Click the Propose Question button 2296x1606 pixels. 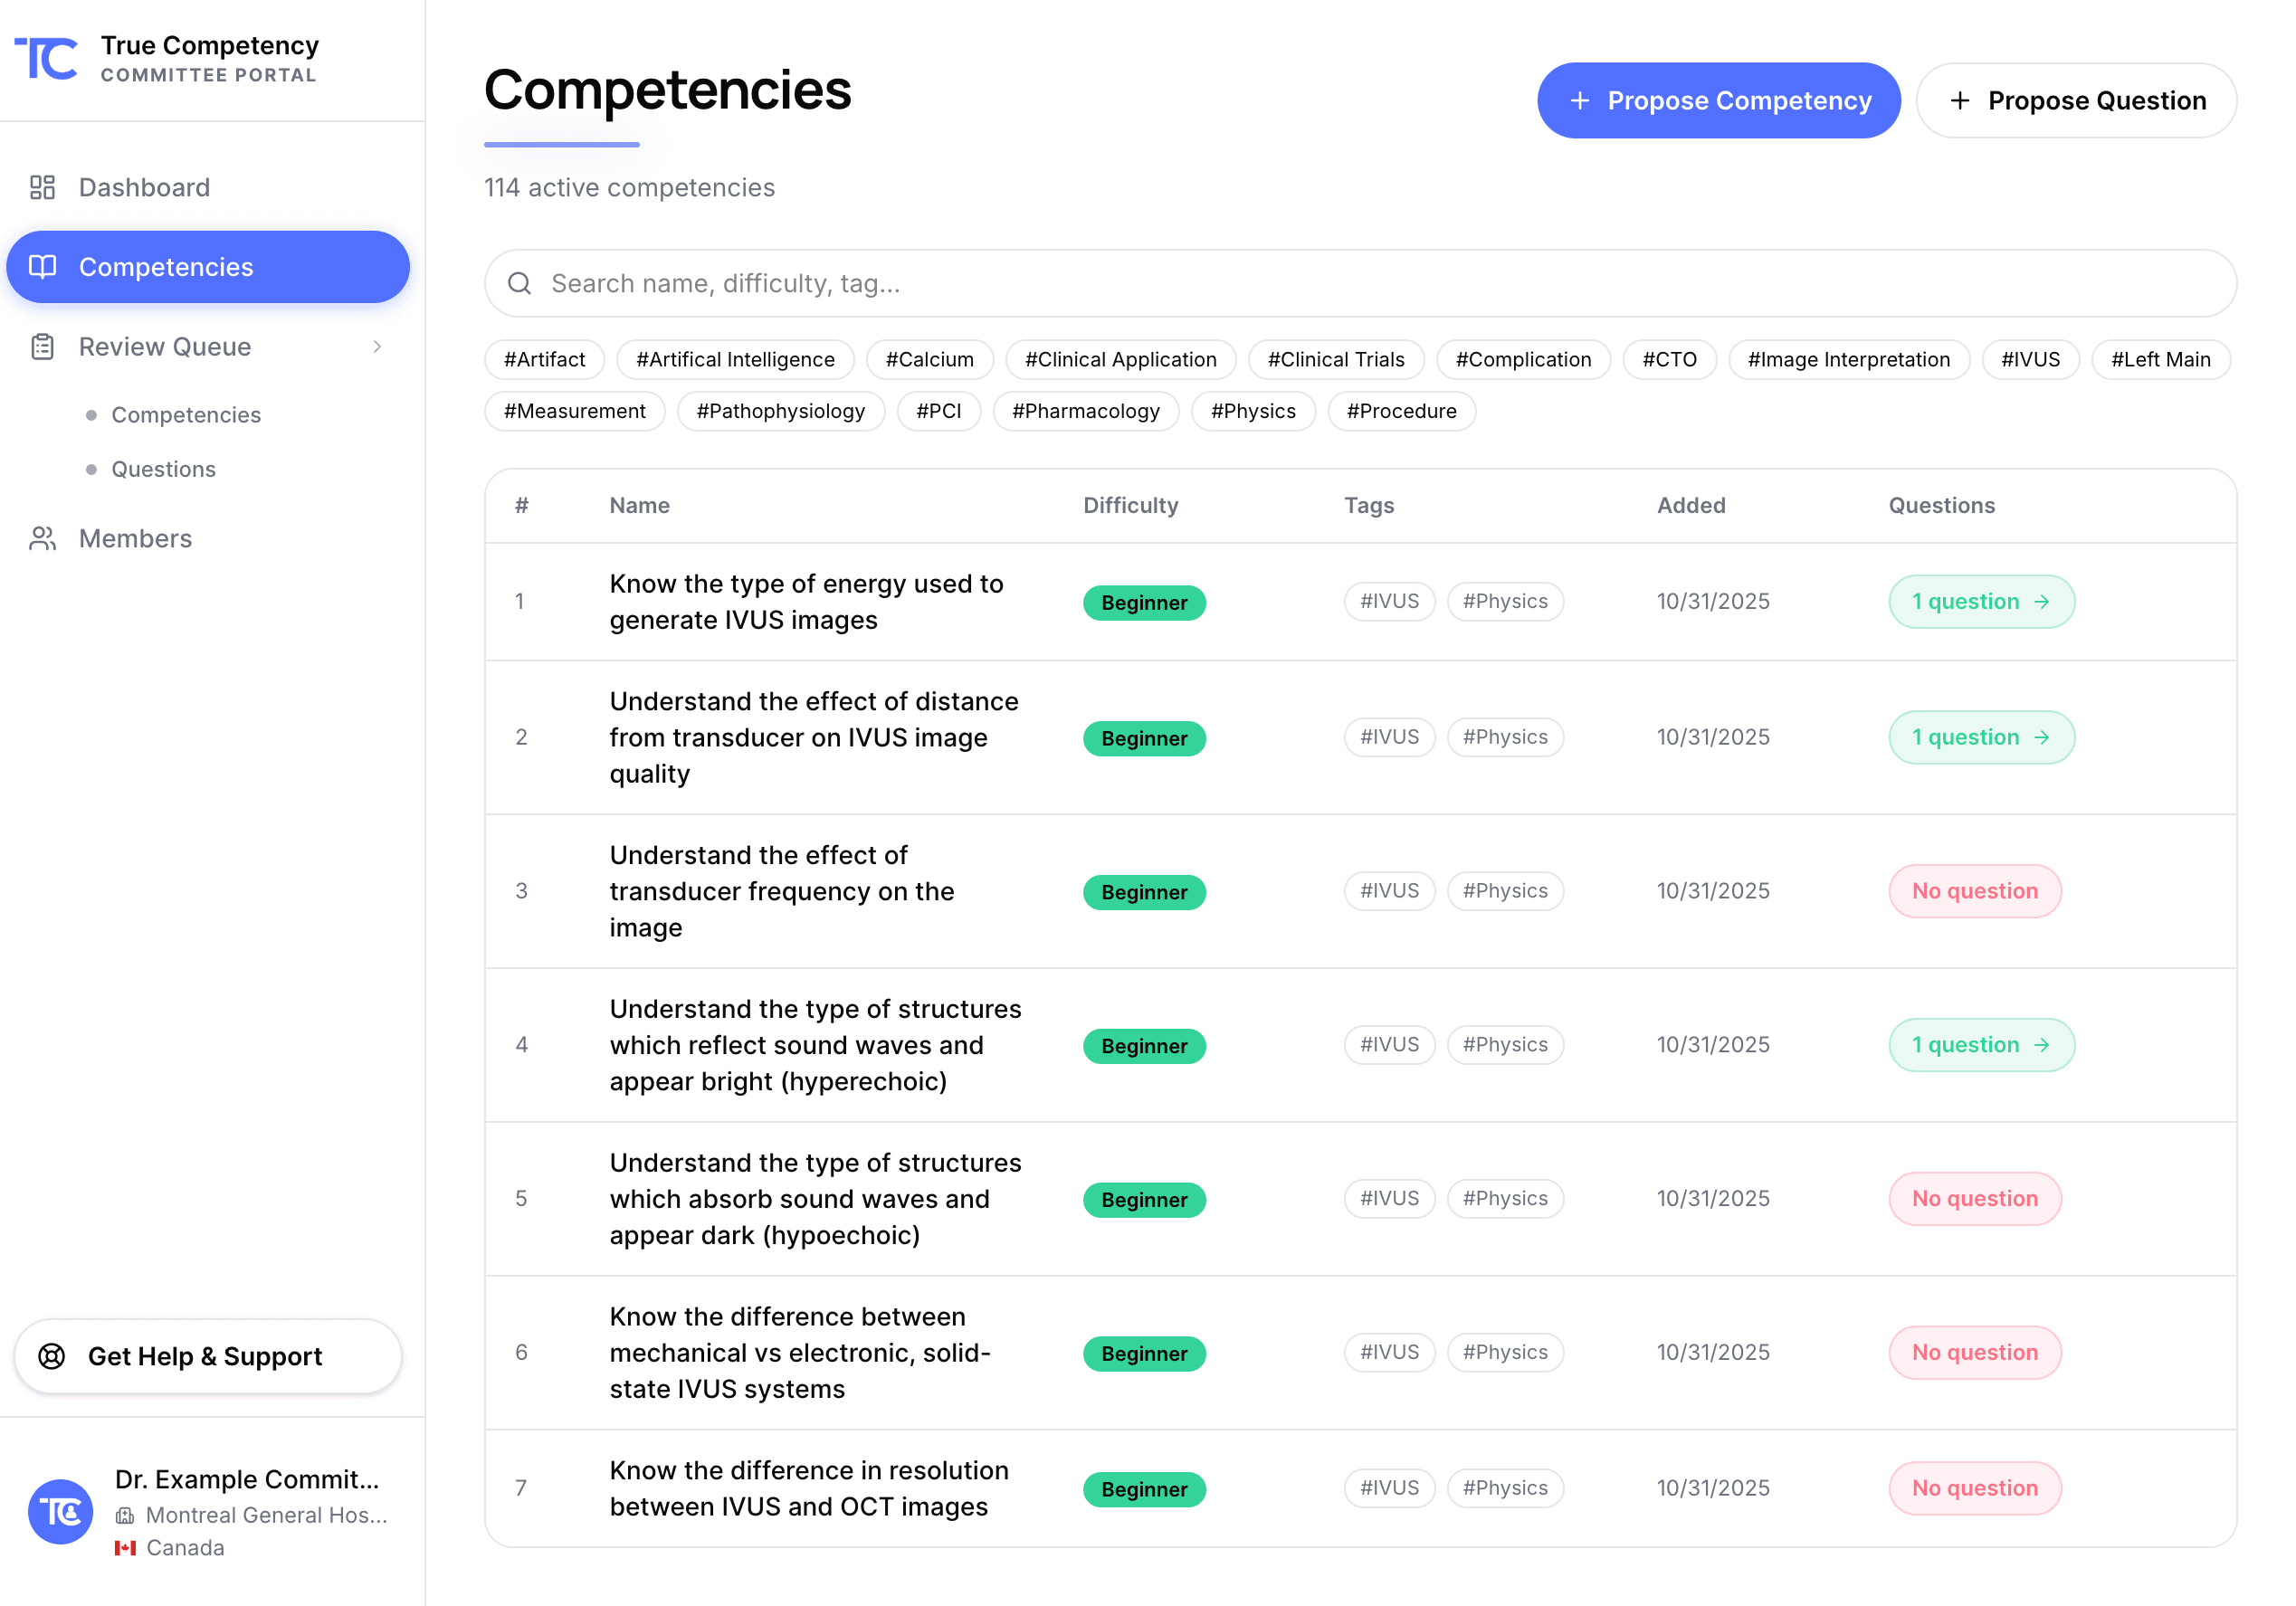point(2076,100)
